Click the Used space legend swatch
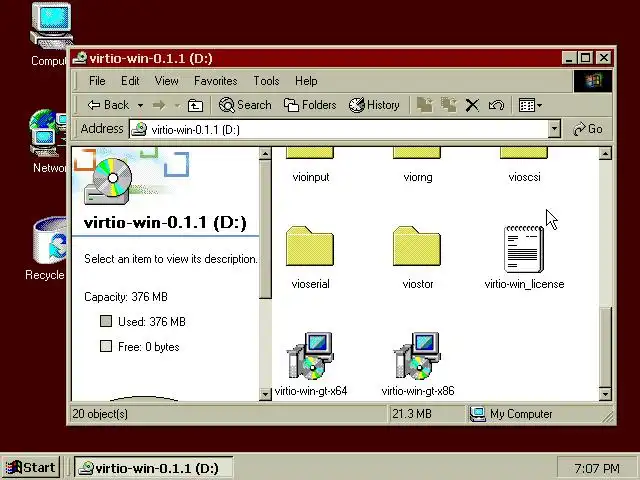Image resolution: width=640 pixels, height=480 pixels. click(x=106, y=321)
